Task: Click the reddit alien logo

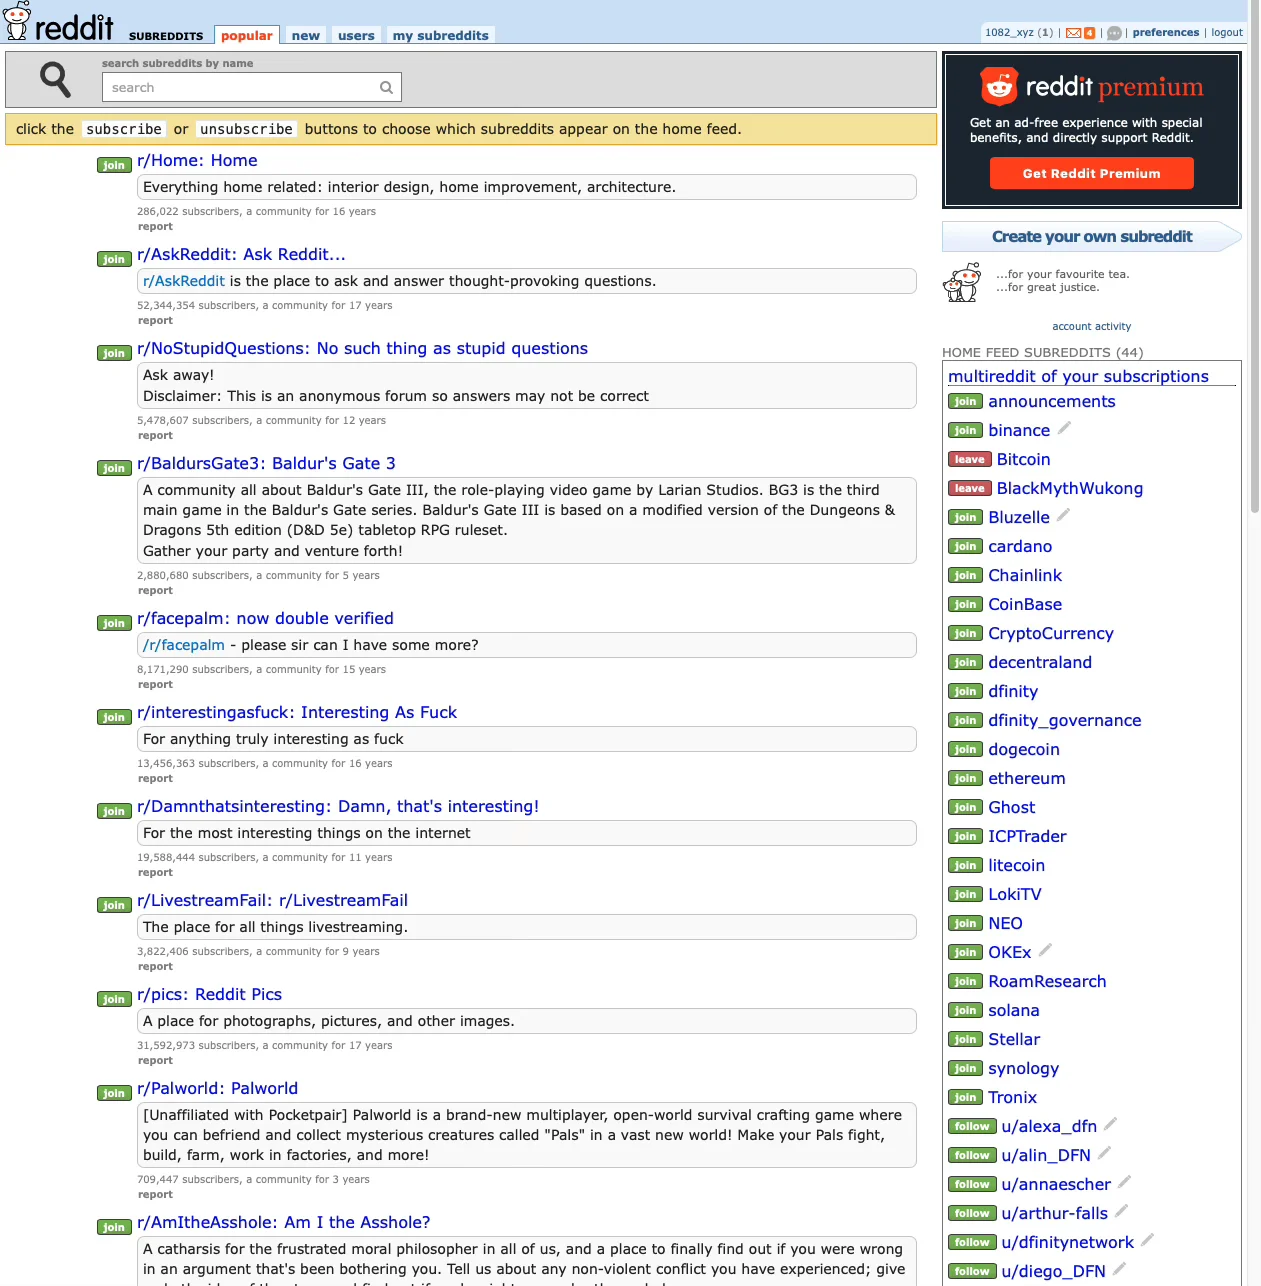Action: coord(17,20)
